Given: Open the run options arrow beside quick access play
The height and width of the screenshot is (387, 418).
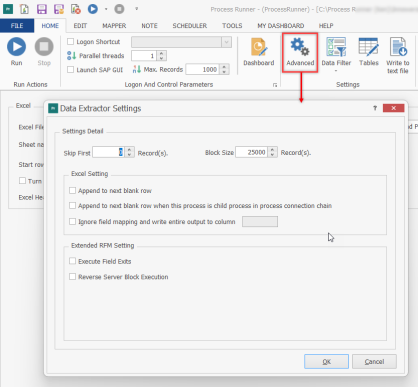Looking at the screenshot, I should pyautogui.click(x=106, y=9).
